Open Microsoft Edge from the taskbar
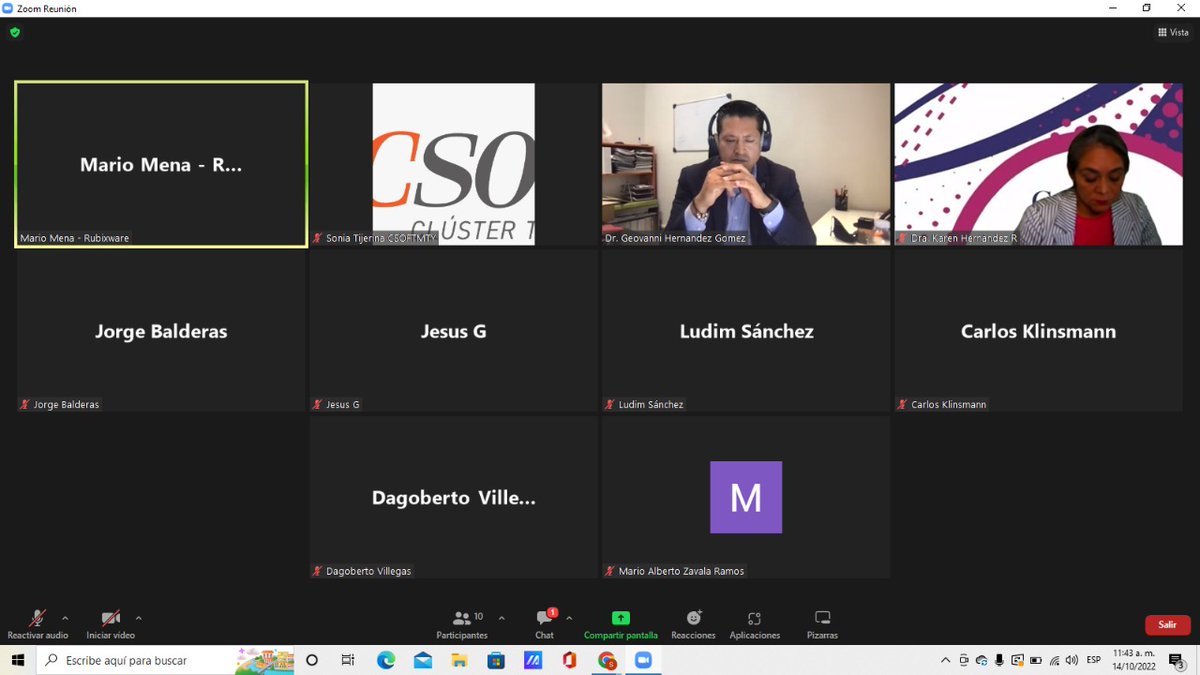Screen dimensions: 1200x675 [x=386, y=660]
